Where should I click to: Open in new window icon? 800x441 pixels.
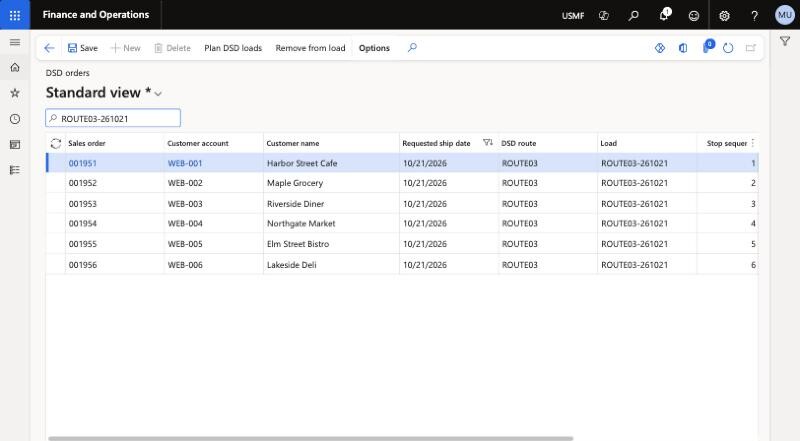point(751,48)
